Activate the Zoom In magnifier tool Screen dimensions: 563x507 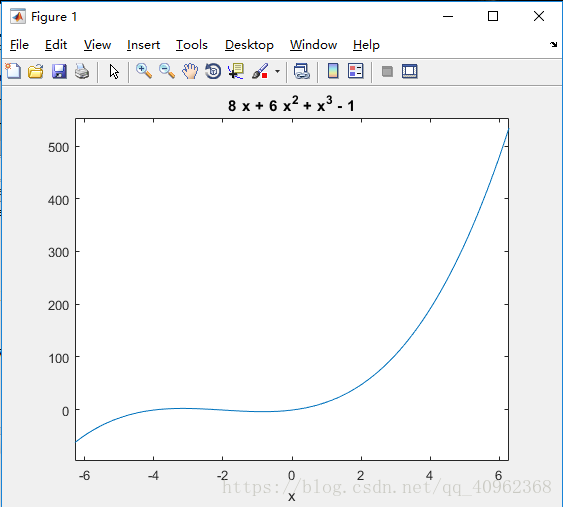[144, 71]
